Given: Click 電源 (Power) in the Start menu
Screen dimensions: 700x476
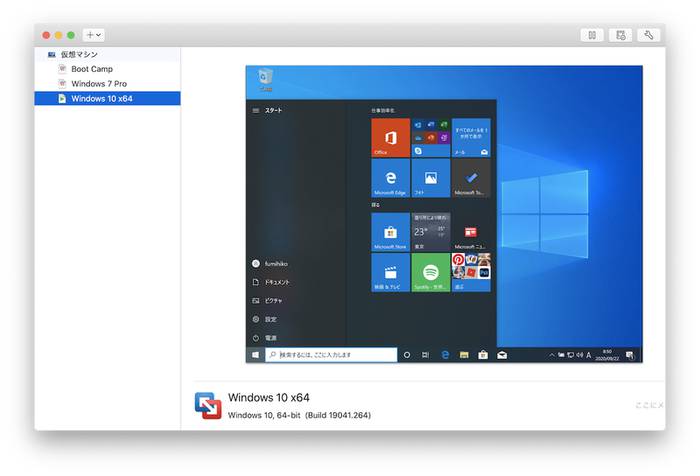Looking at the screenshot, I should [x=264, y=338].
